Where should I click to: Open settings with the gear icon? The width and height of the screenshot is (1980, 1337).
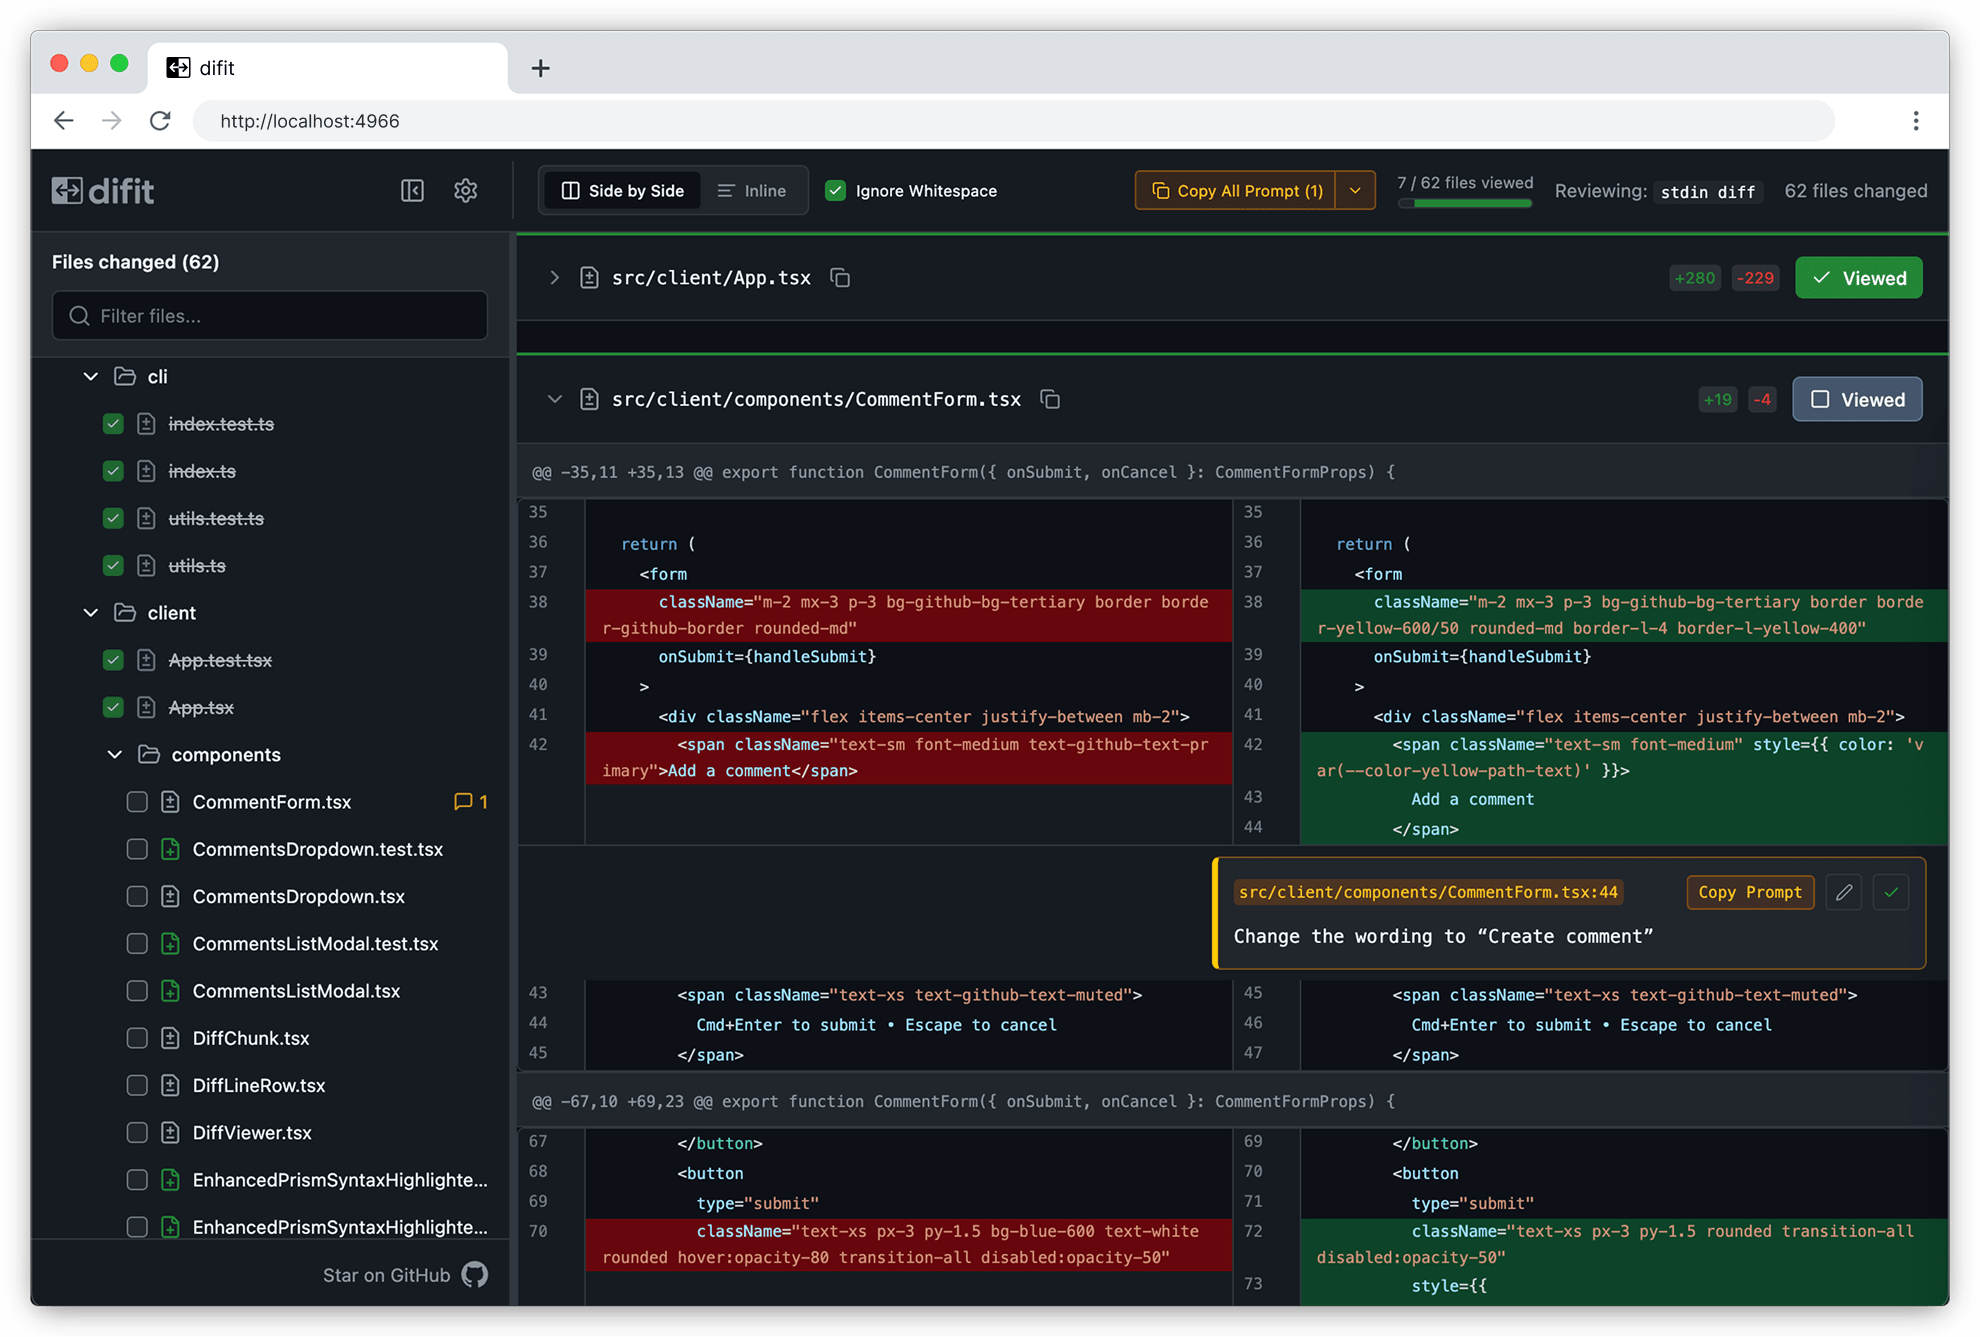point(465,190)
